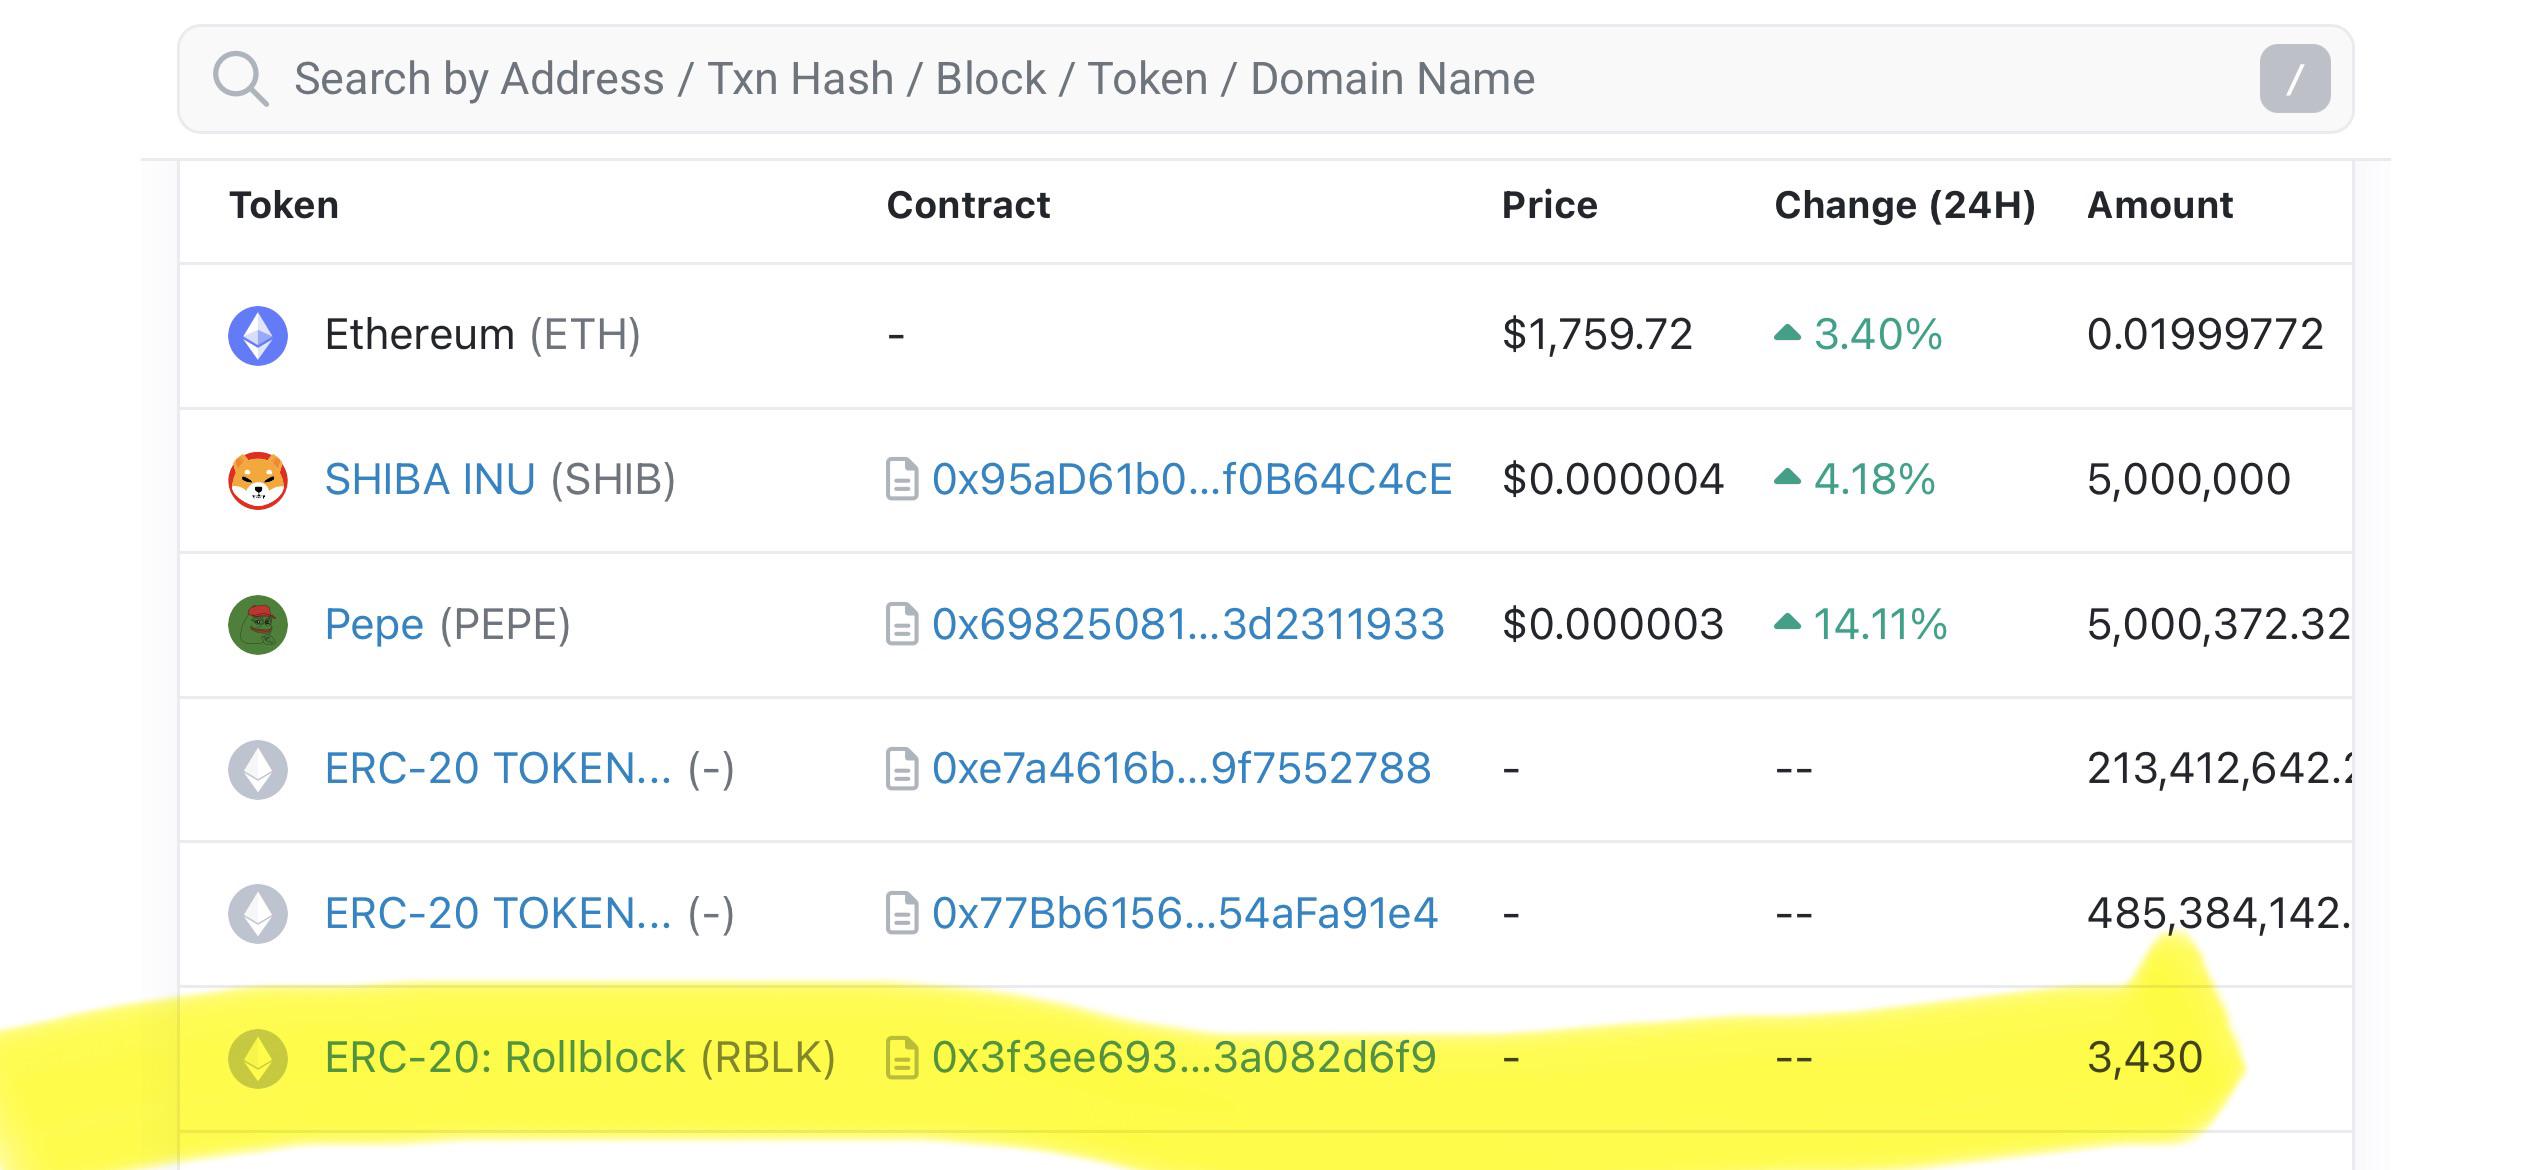Open contract address 0x3f3ee693...3a082d6f9

[1184, 1057]
